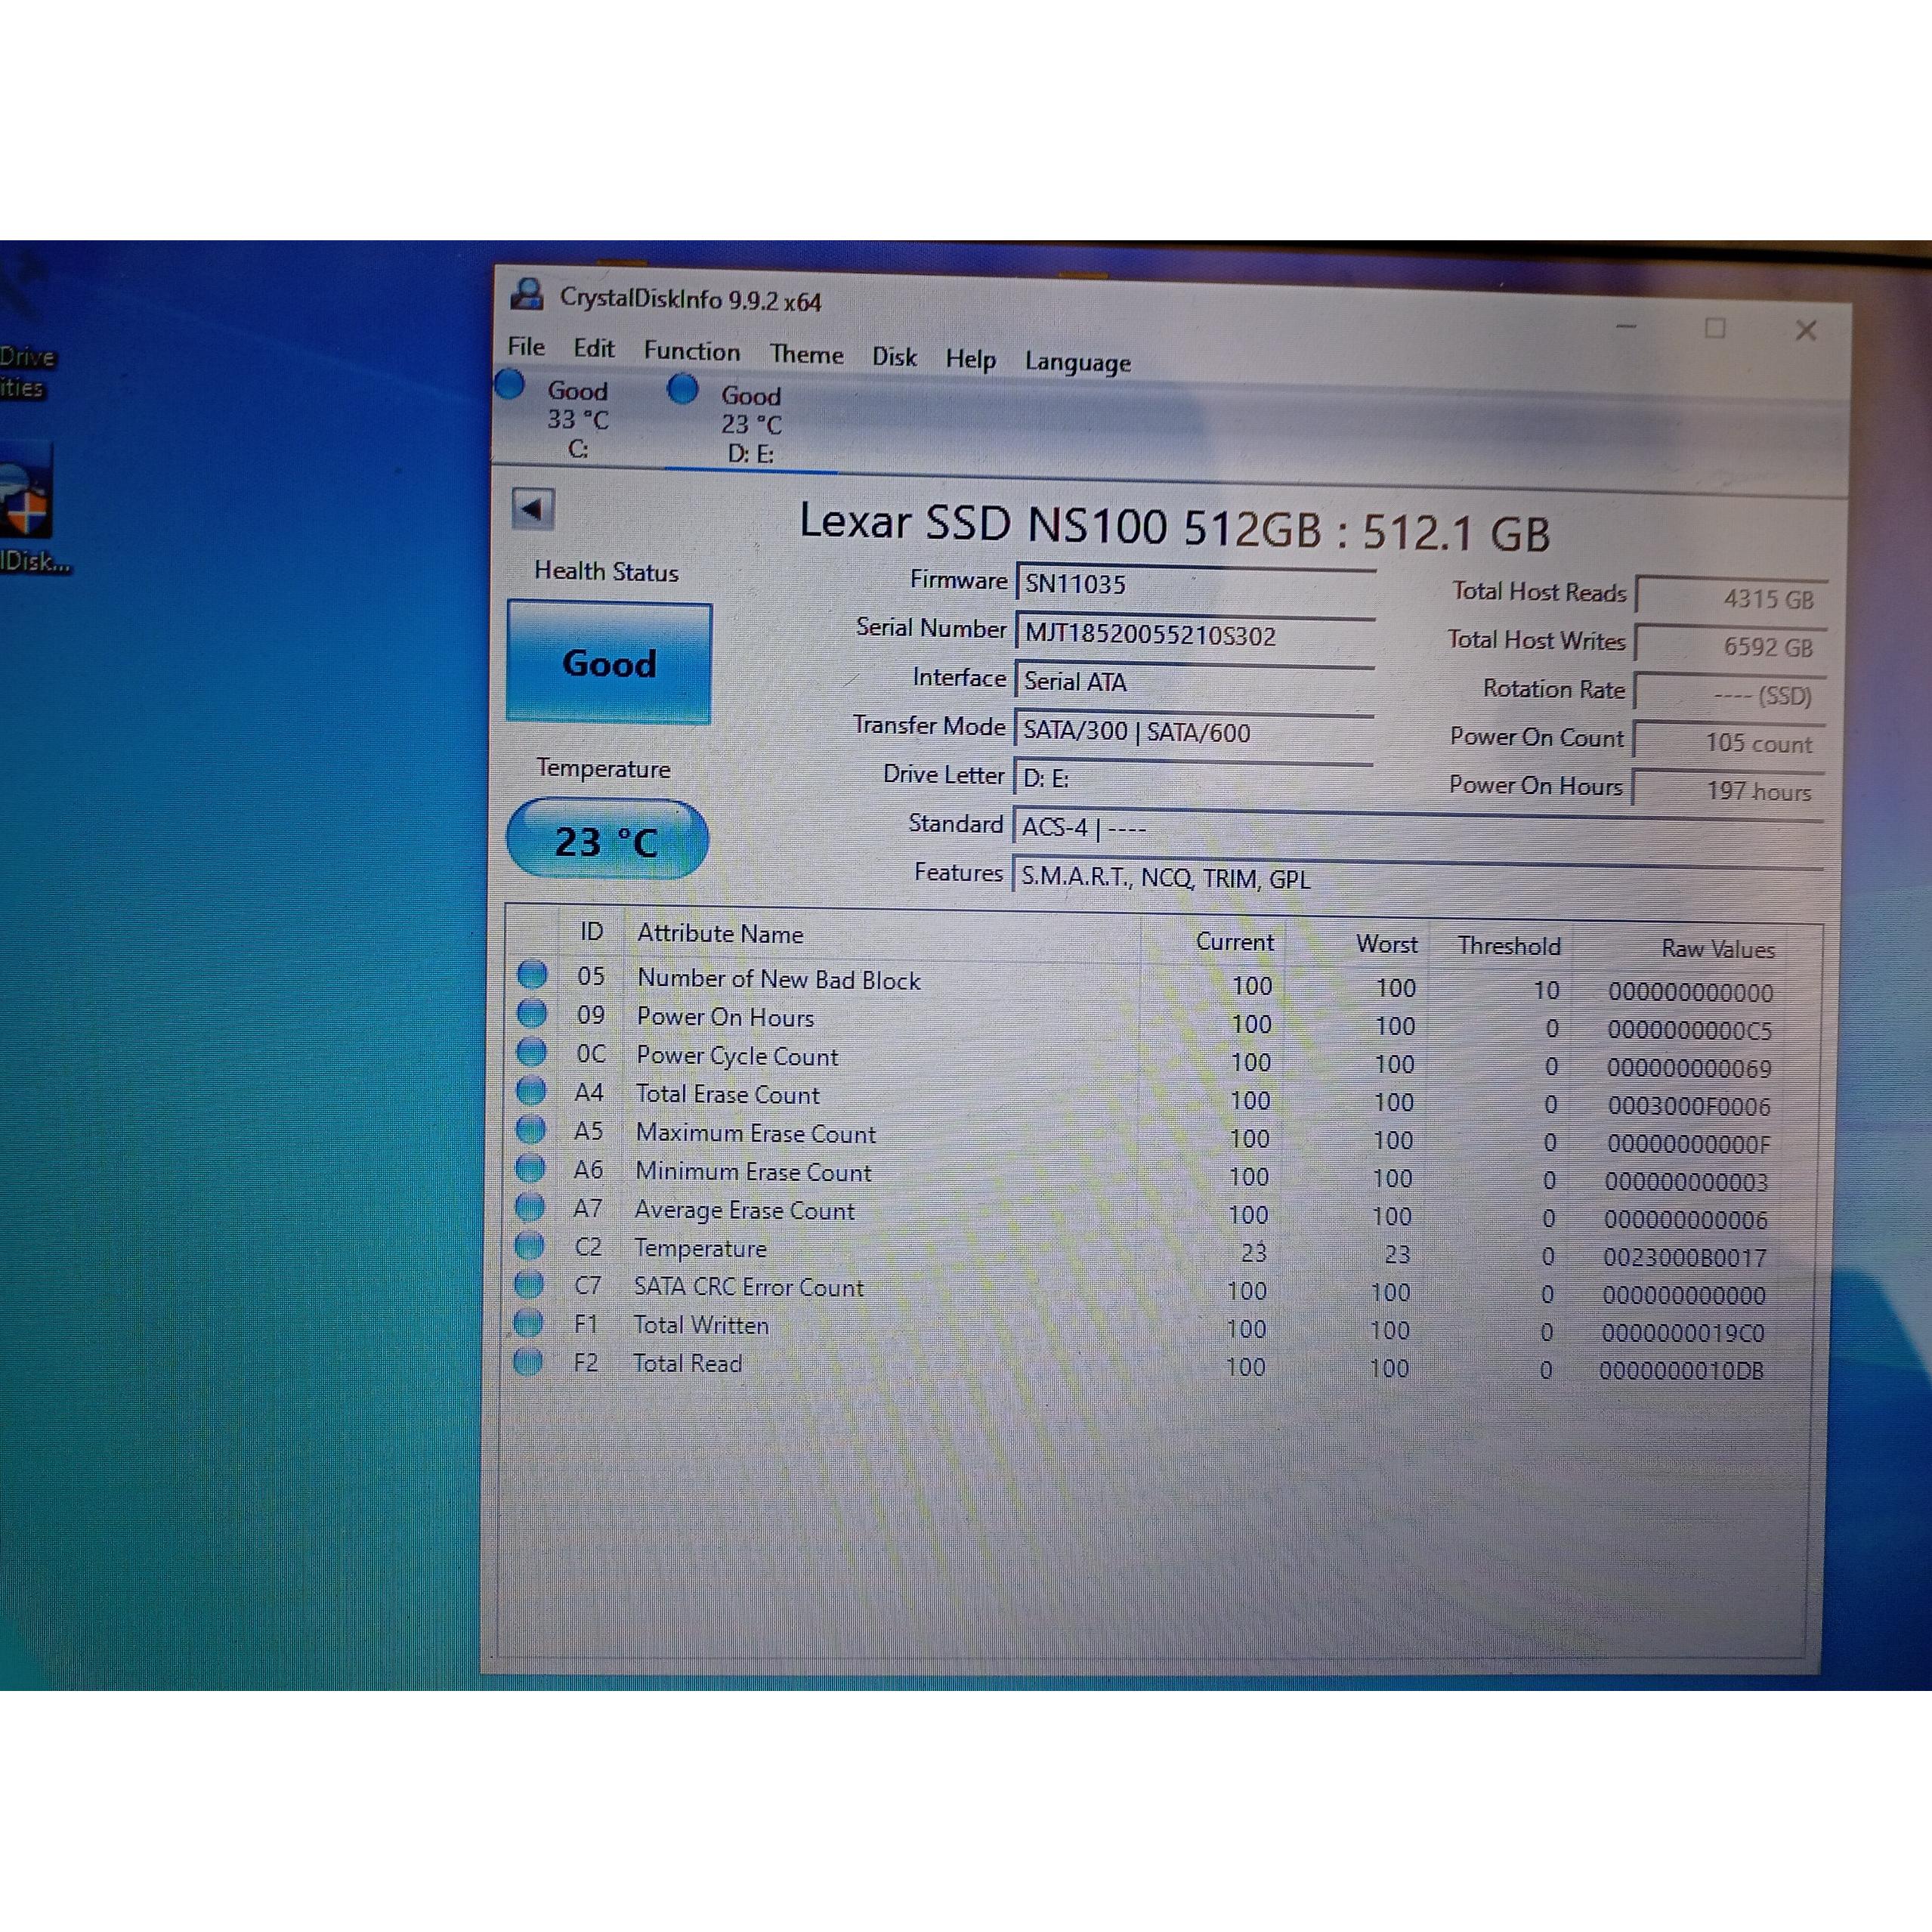
Task: Select the D: E: drive tab
Action: (x=750, y=424)
